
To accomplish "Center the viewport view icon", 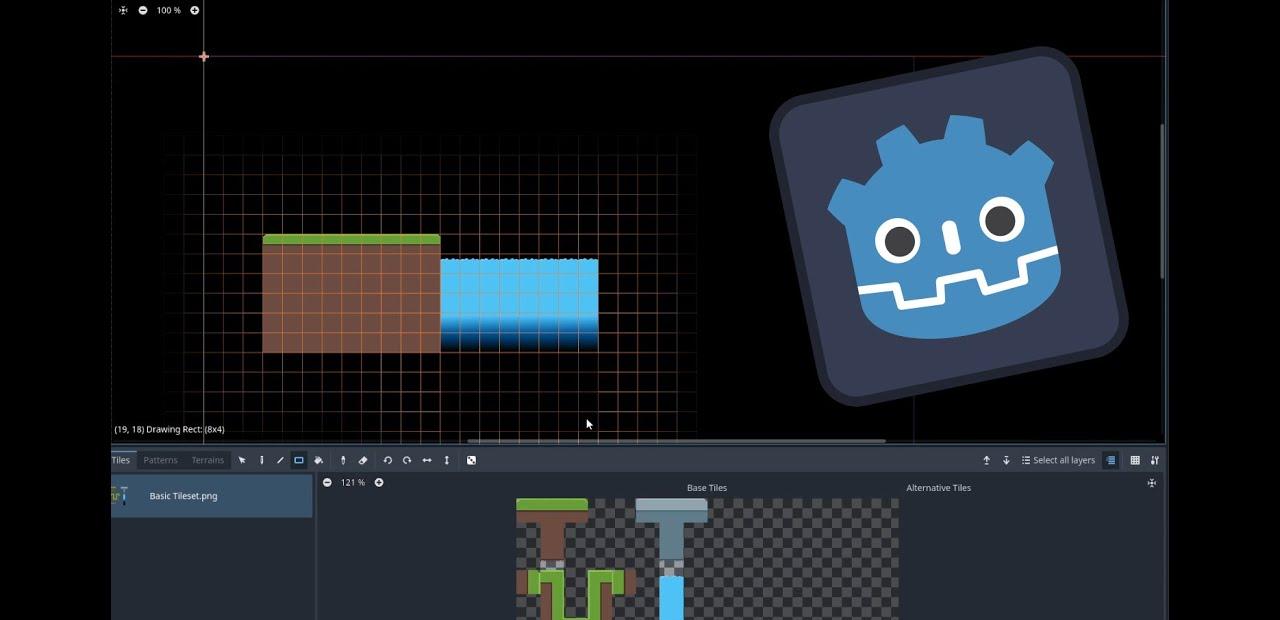I will pos(123,10).
